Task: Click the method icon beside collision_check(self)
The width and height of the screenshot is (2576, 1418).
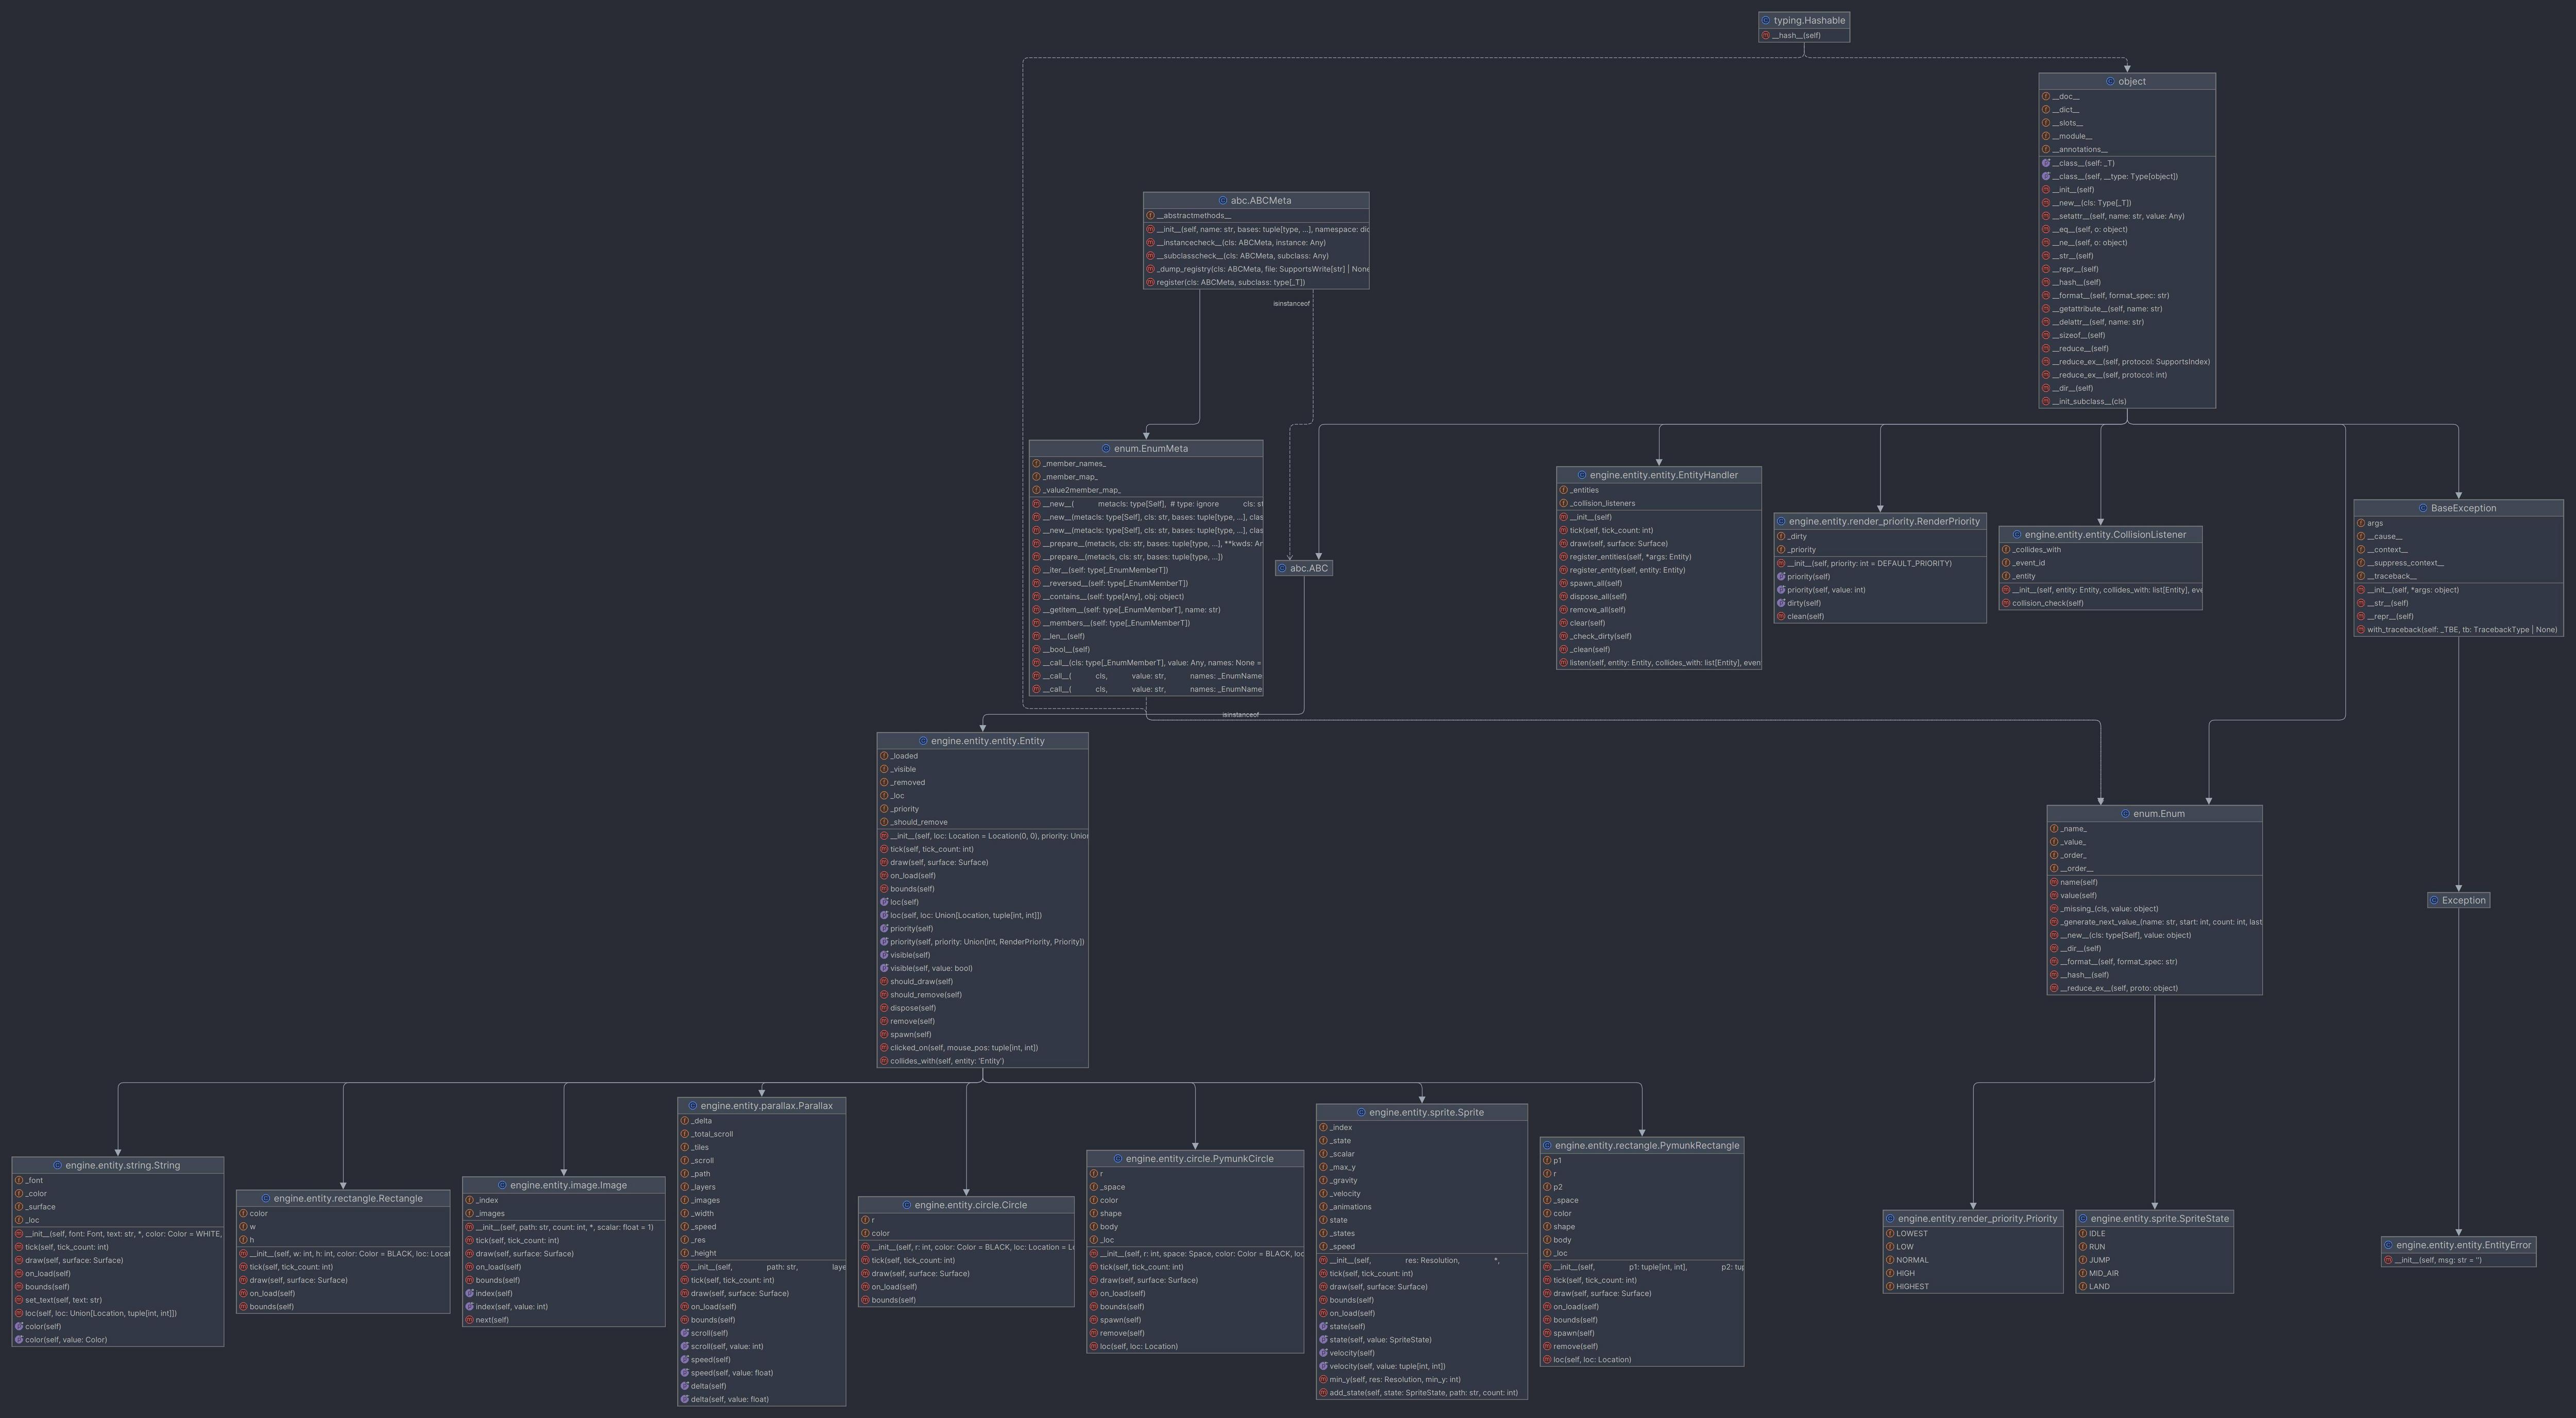Action: 2006,603
